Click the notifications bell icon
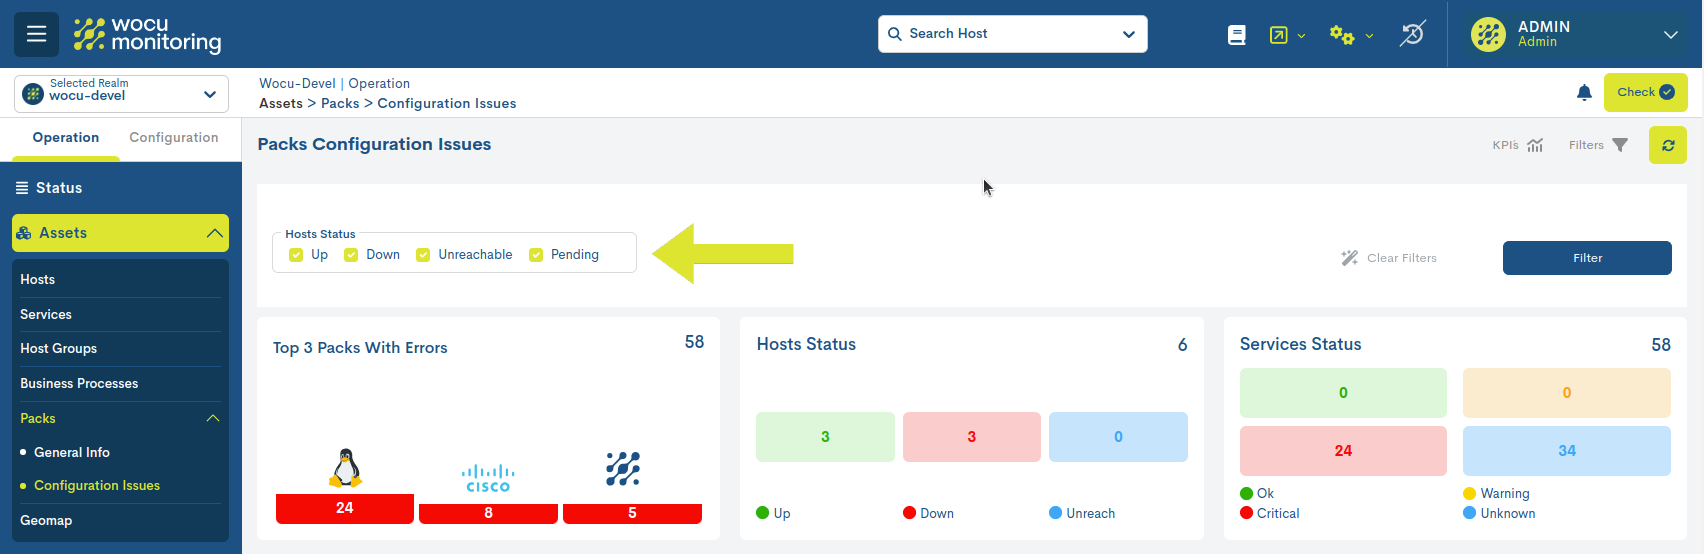 1584,93
